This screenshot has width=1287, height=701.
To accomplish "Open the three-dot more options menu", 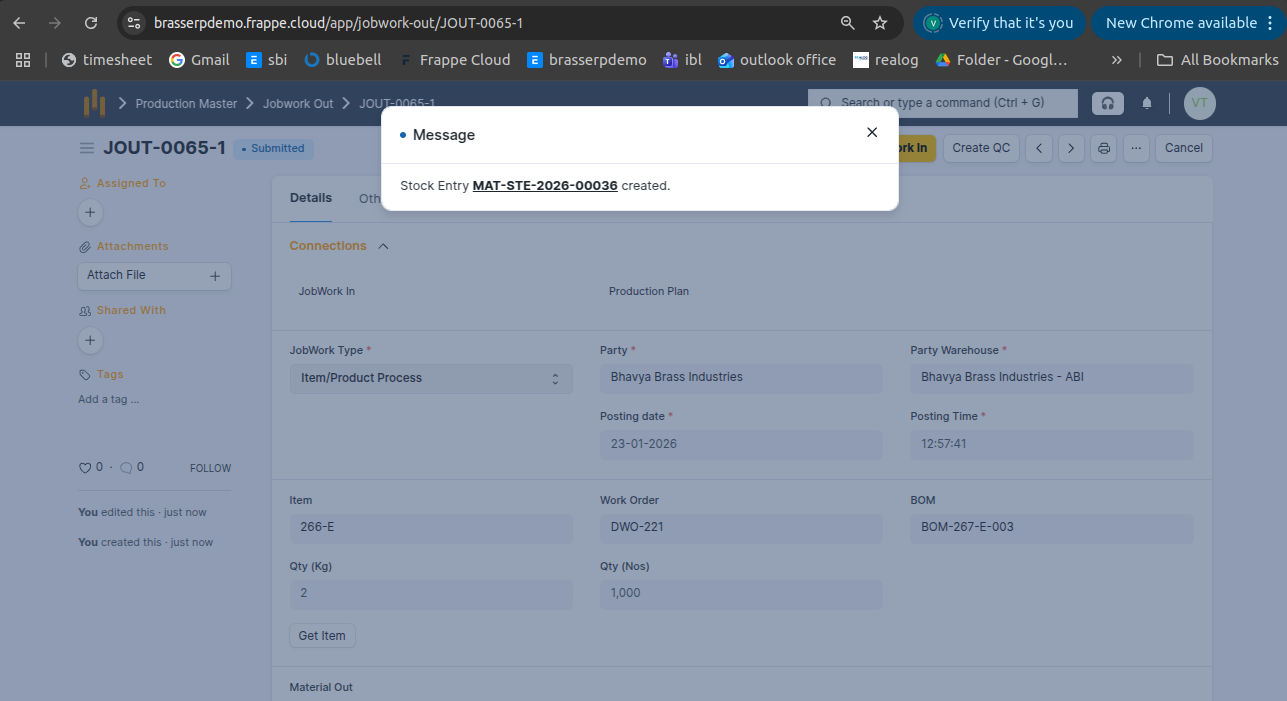I will click(1135, 148).
